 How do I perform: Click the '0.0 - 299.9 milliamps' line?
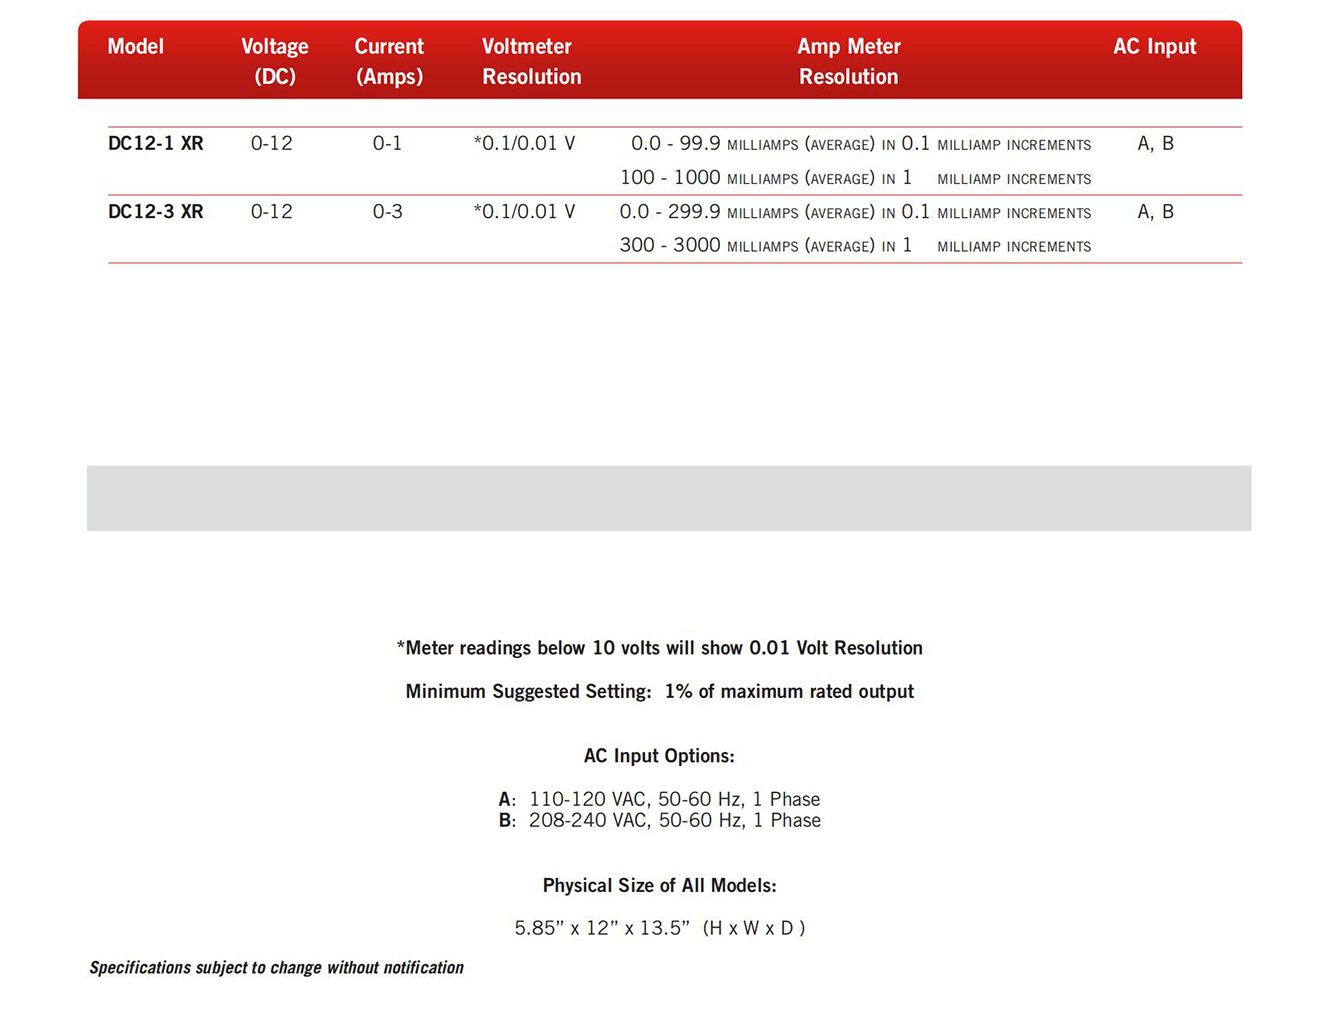(856, 212)
